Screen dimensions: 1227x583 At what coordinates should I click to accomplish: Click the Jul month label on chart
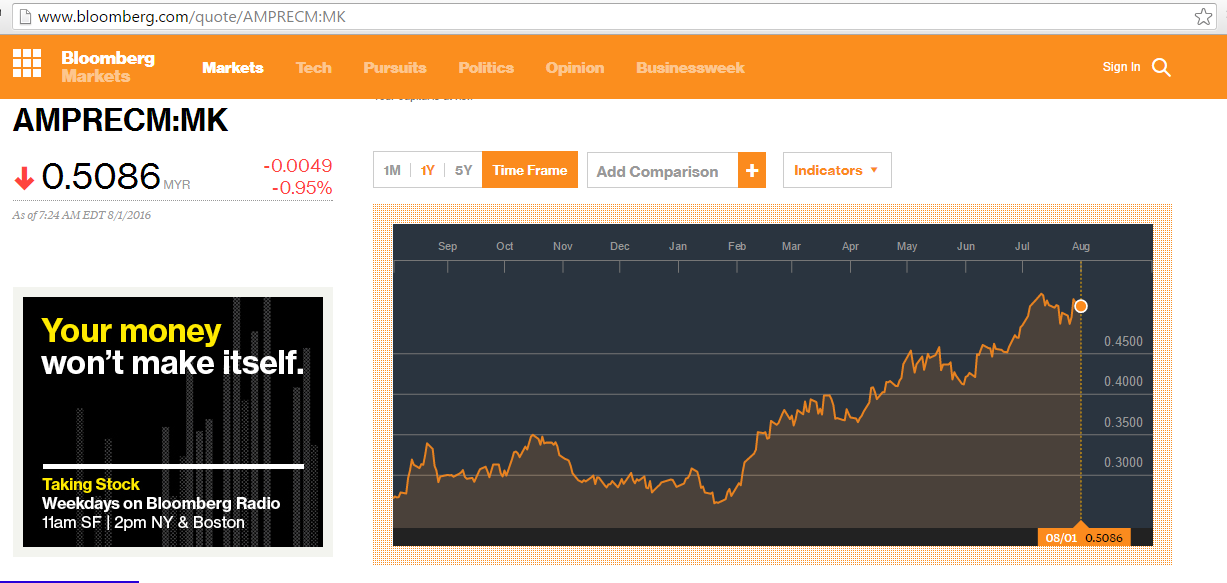pos(1023,246)
